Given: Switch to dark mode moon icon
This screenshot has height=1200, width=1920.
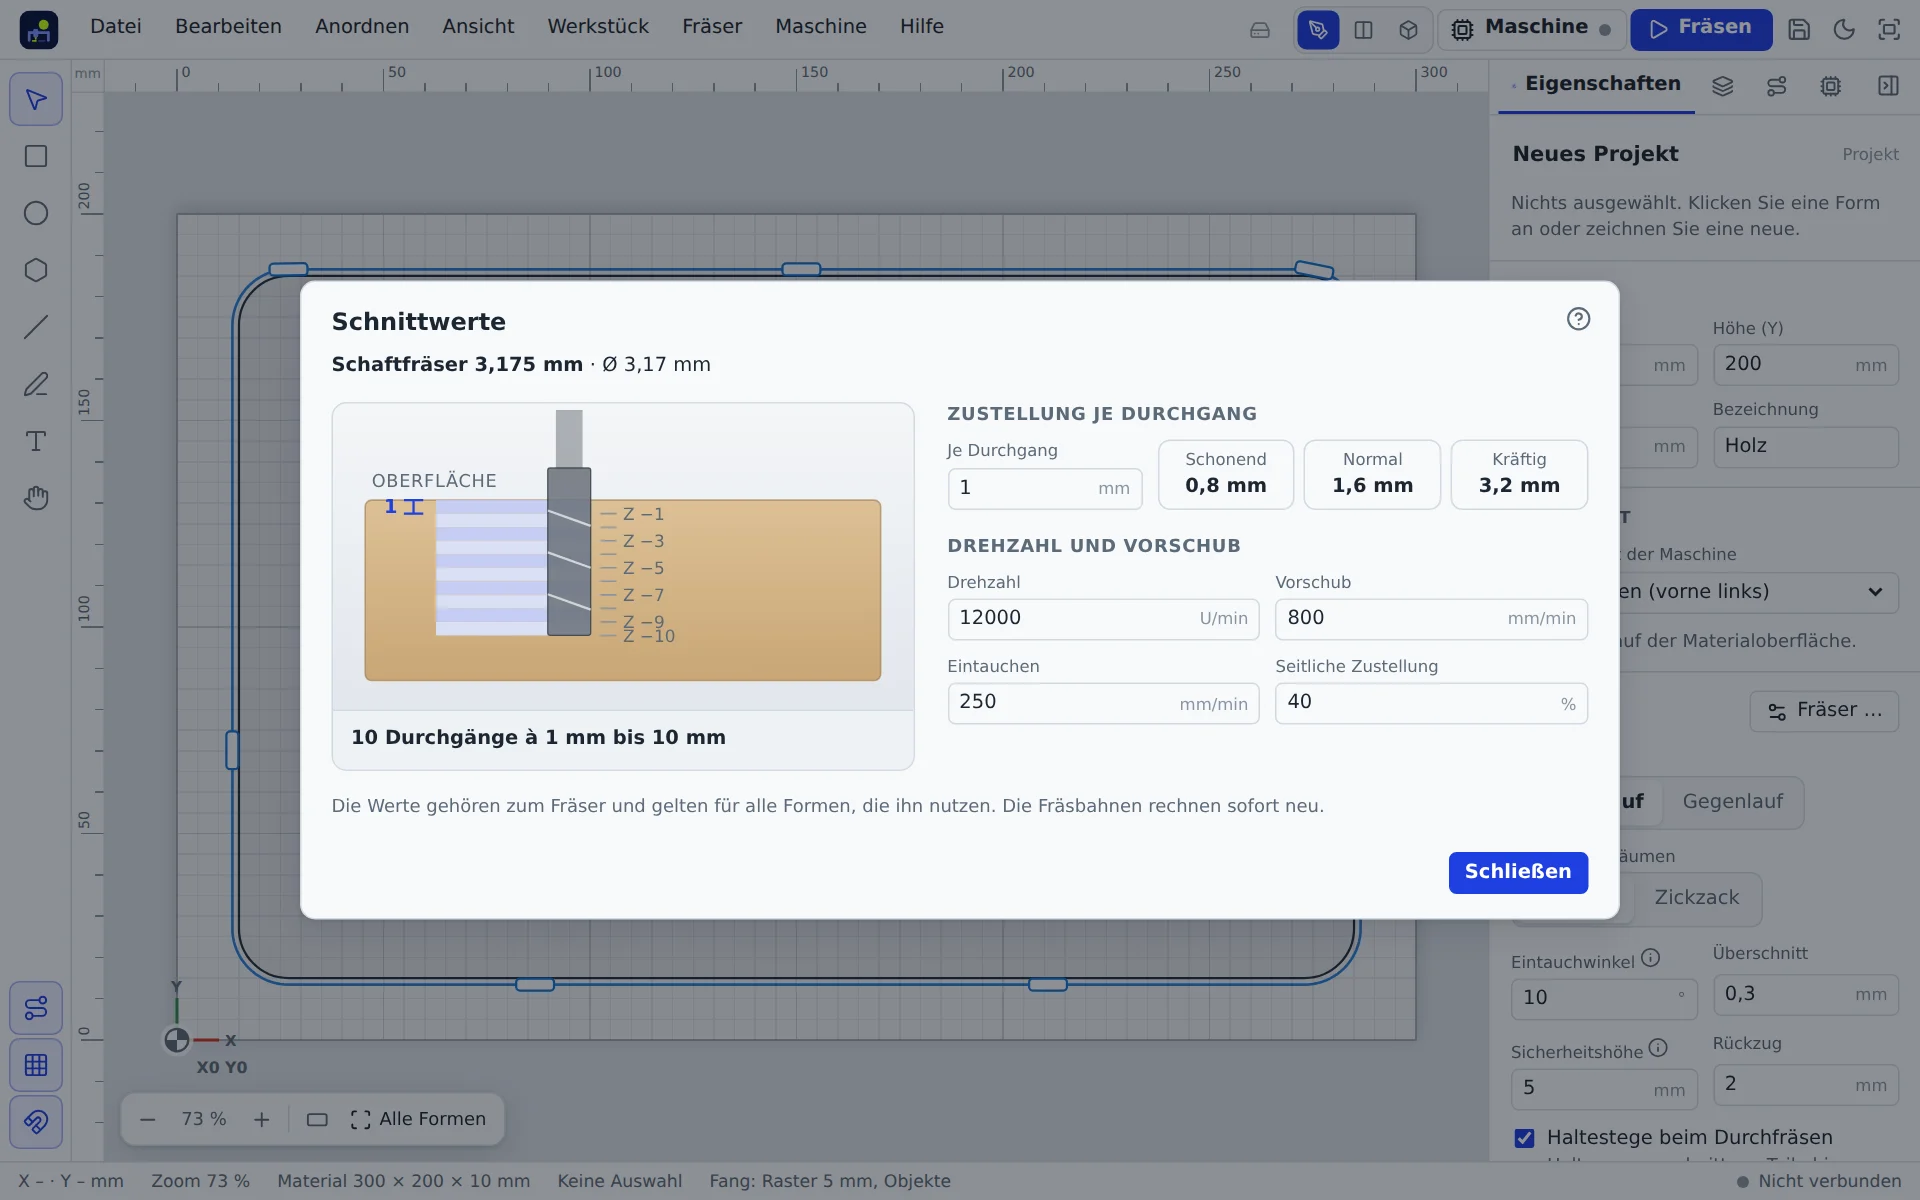Looking at the screenshot, I should point(1844,30).
